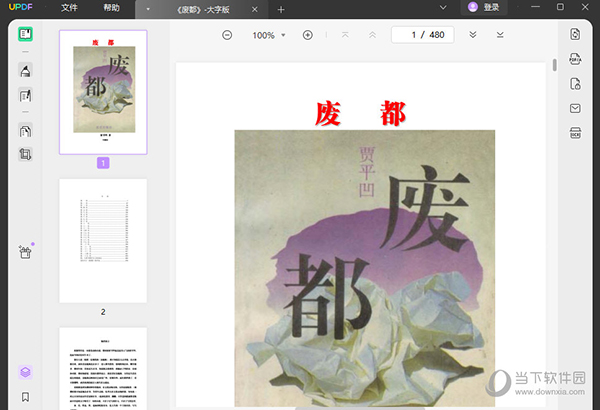Click the zoom in plus button
600x410 pixels.
click(307, 35)
